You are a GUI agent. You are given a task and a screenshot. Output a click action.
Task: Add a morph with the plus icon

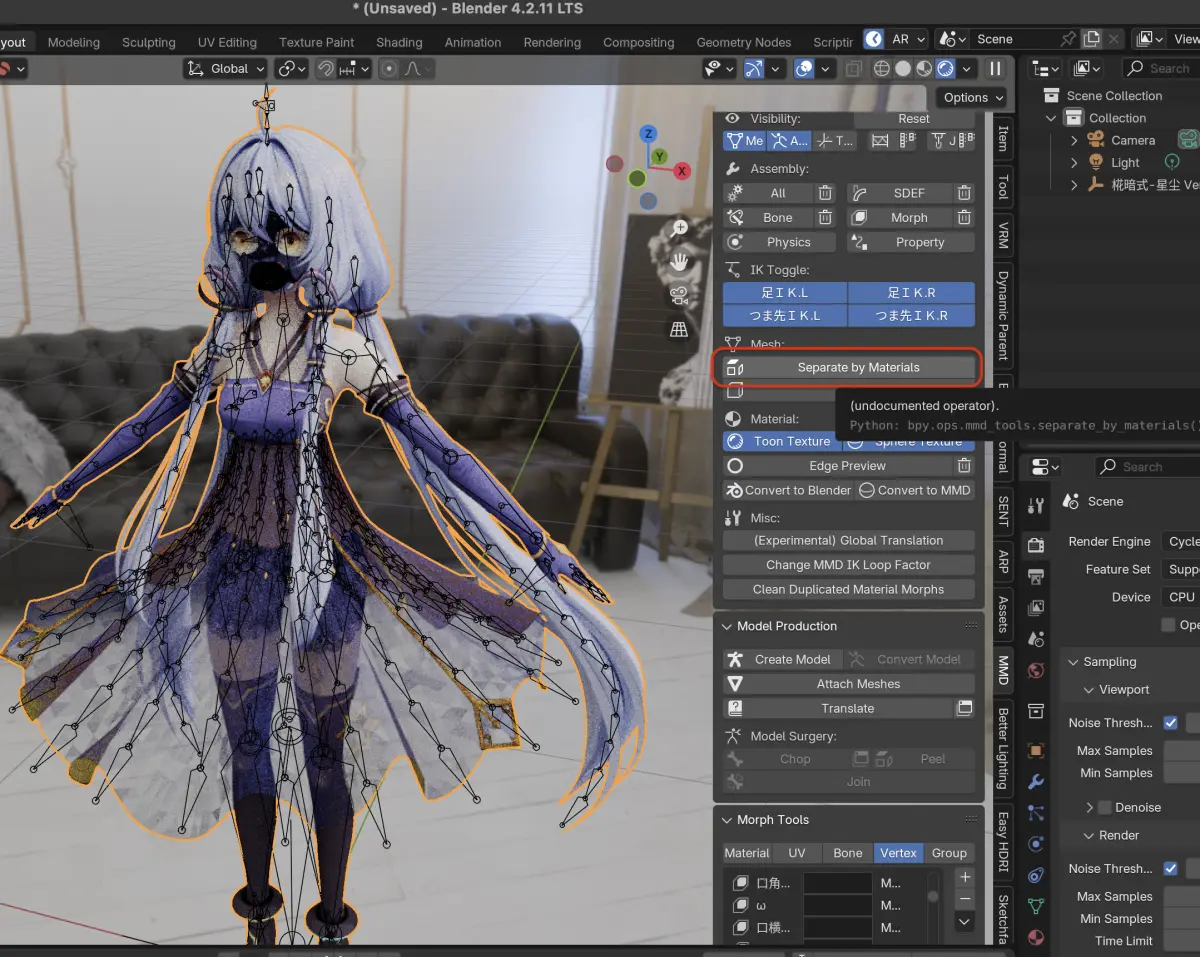[x=965, y=877]
